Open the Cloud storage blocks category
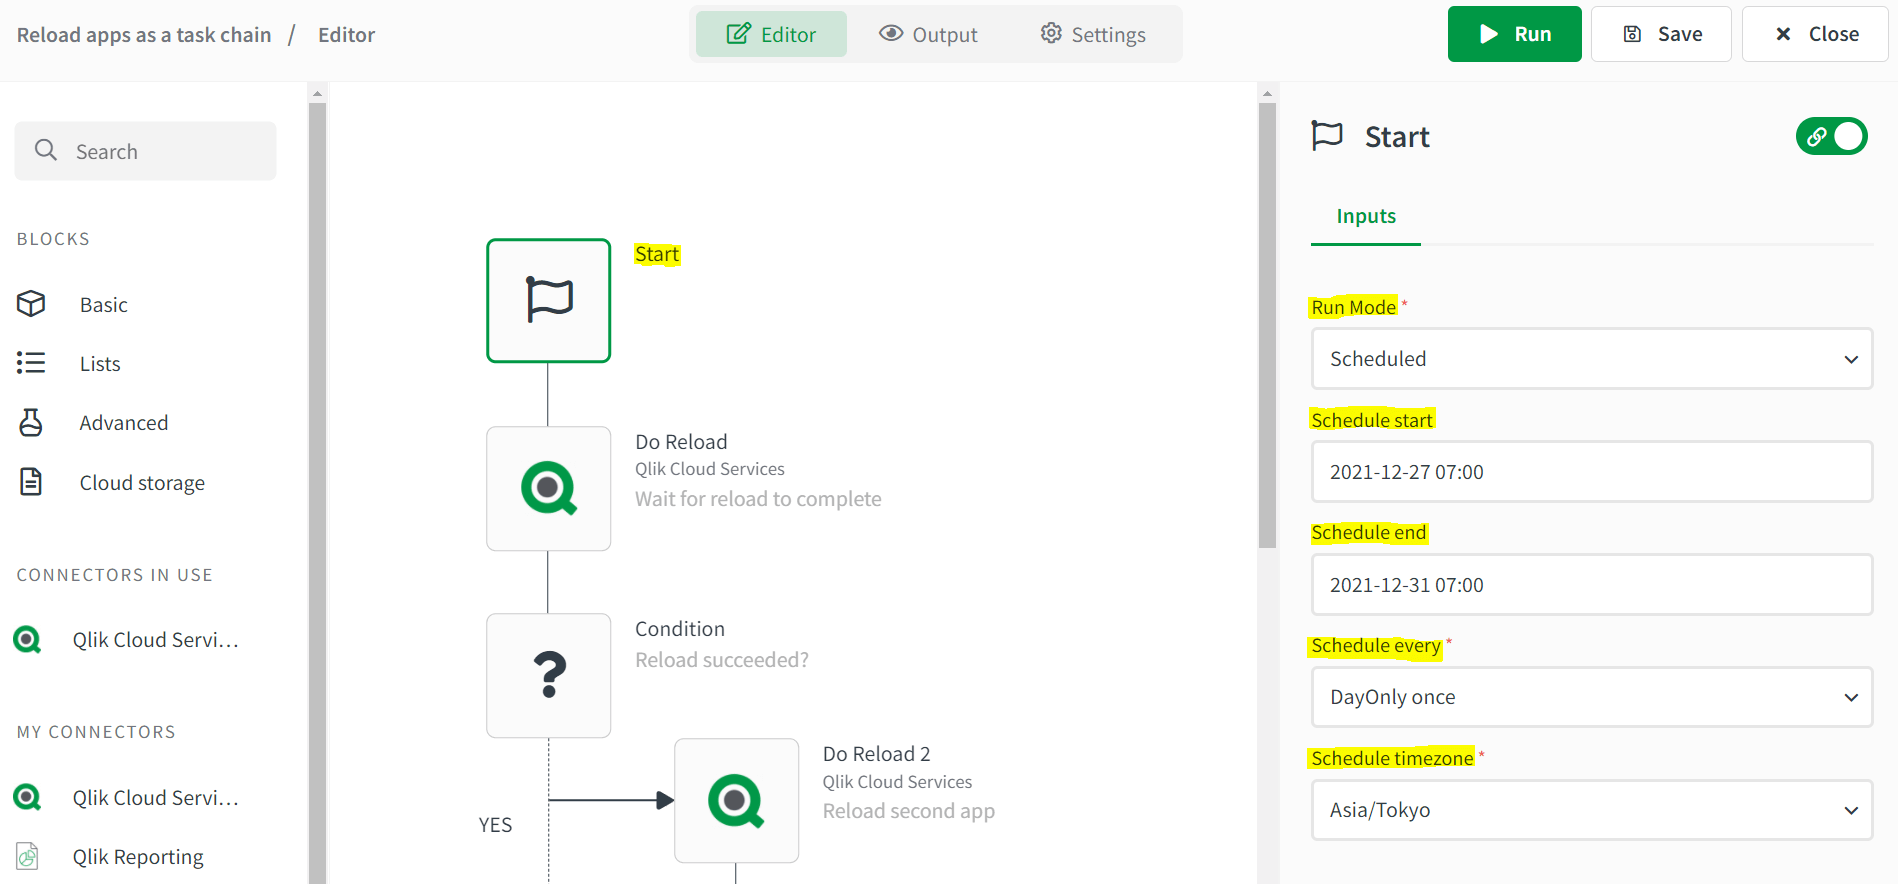1898x884 pixels. pos(142,483)
